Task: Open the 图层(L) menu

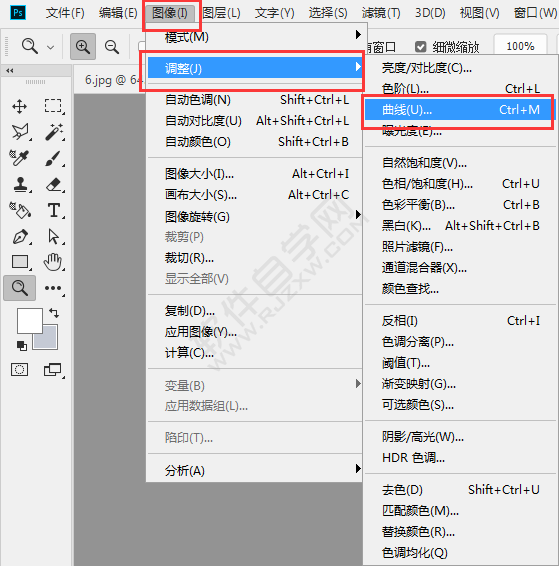Action: tap(221, 13)
